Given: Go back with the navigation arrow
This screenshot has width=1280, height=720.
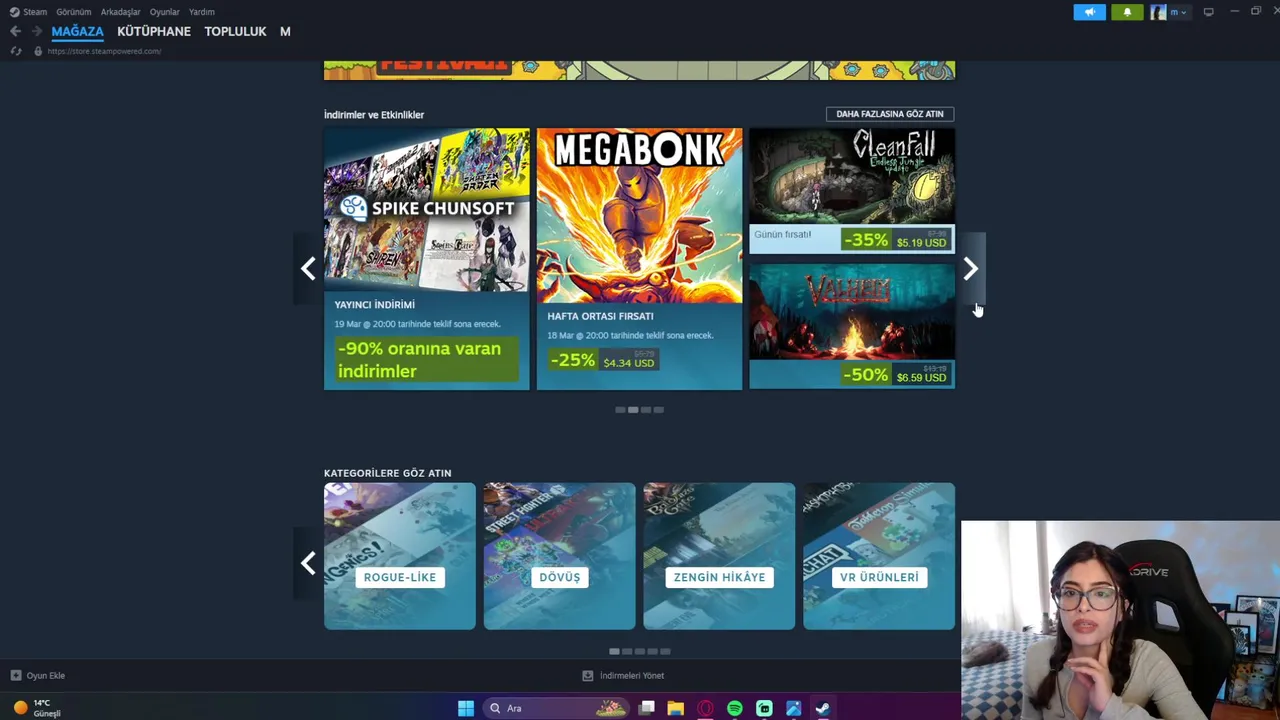Looking at the screenshot, I should point(15,31).
